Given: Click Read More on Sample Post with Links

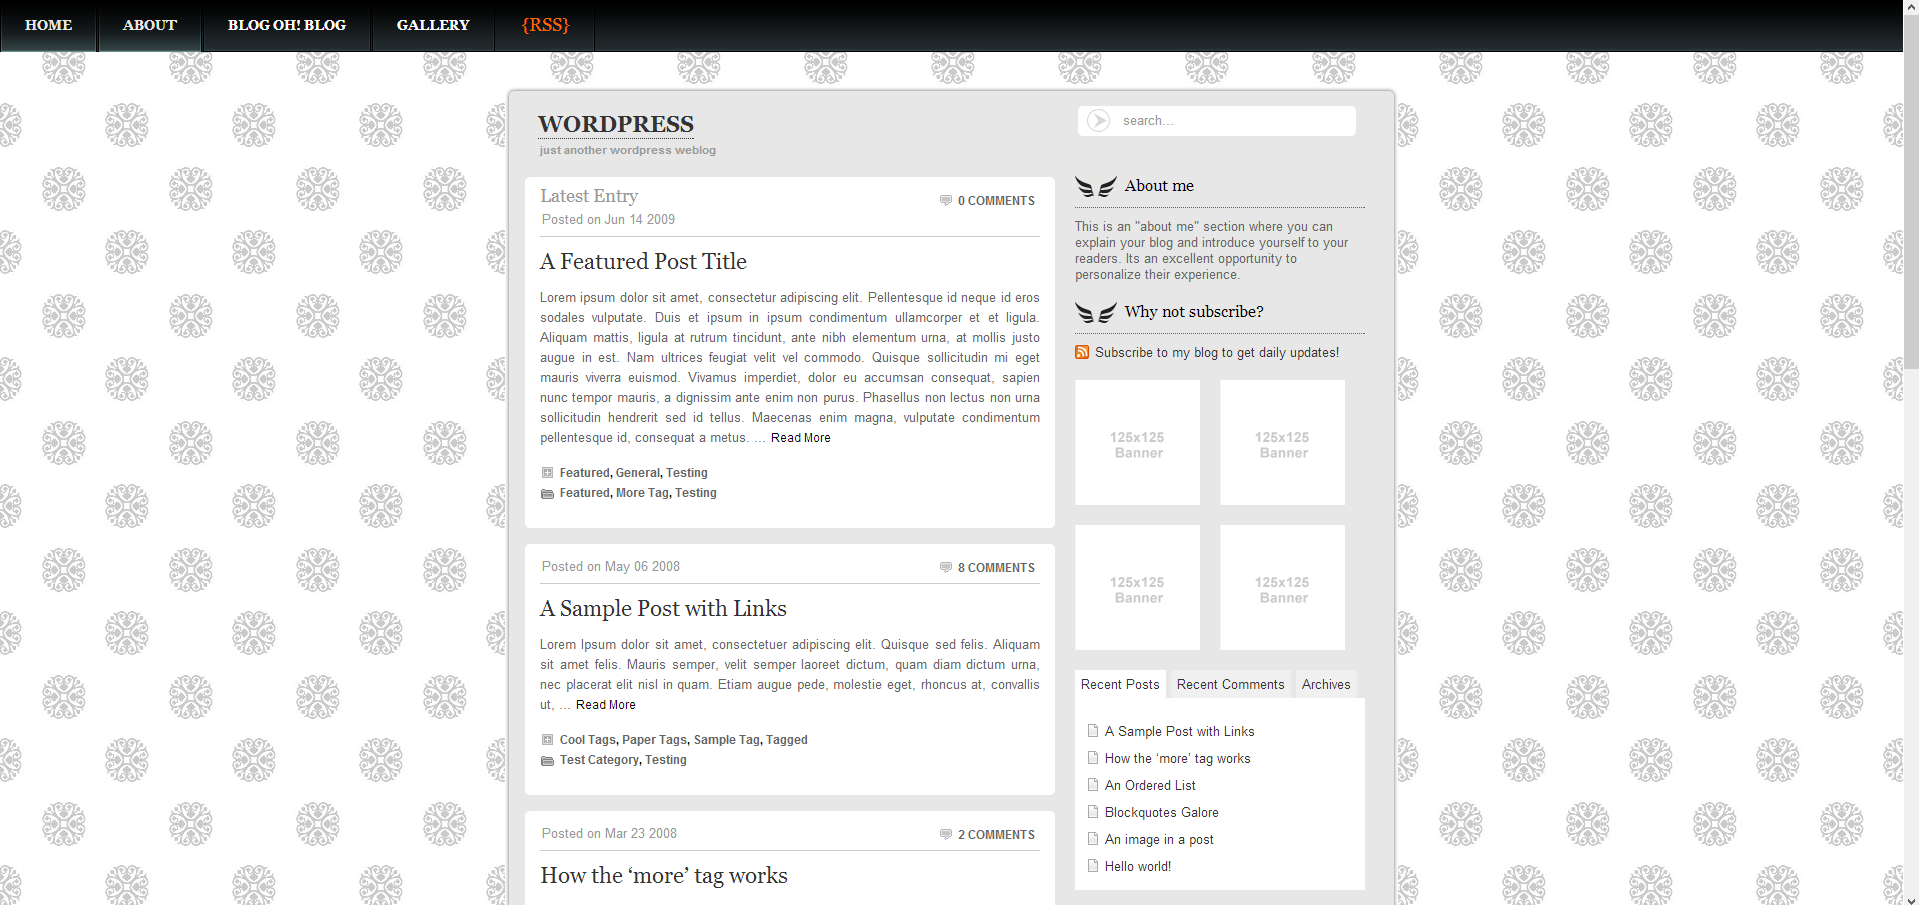Looking at the screenshot, I should coord(605,705).
